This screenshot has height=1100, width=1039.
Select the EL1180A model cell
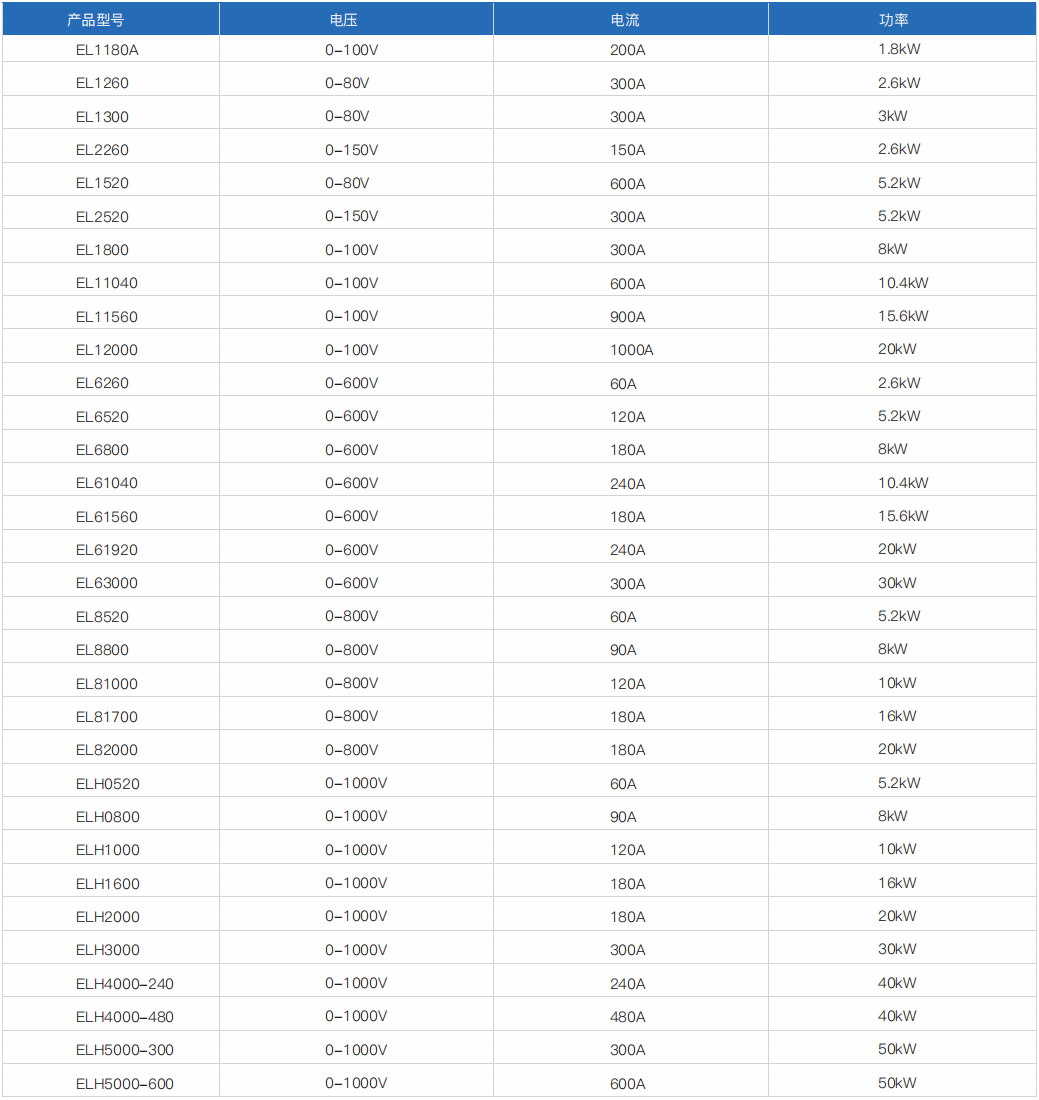107,49
